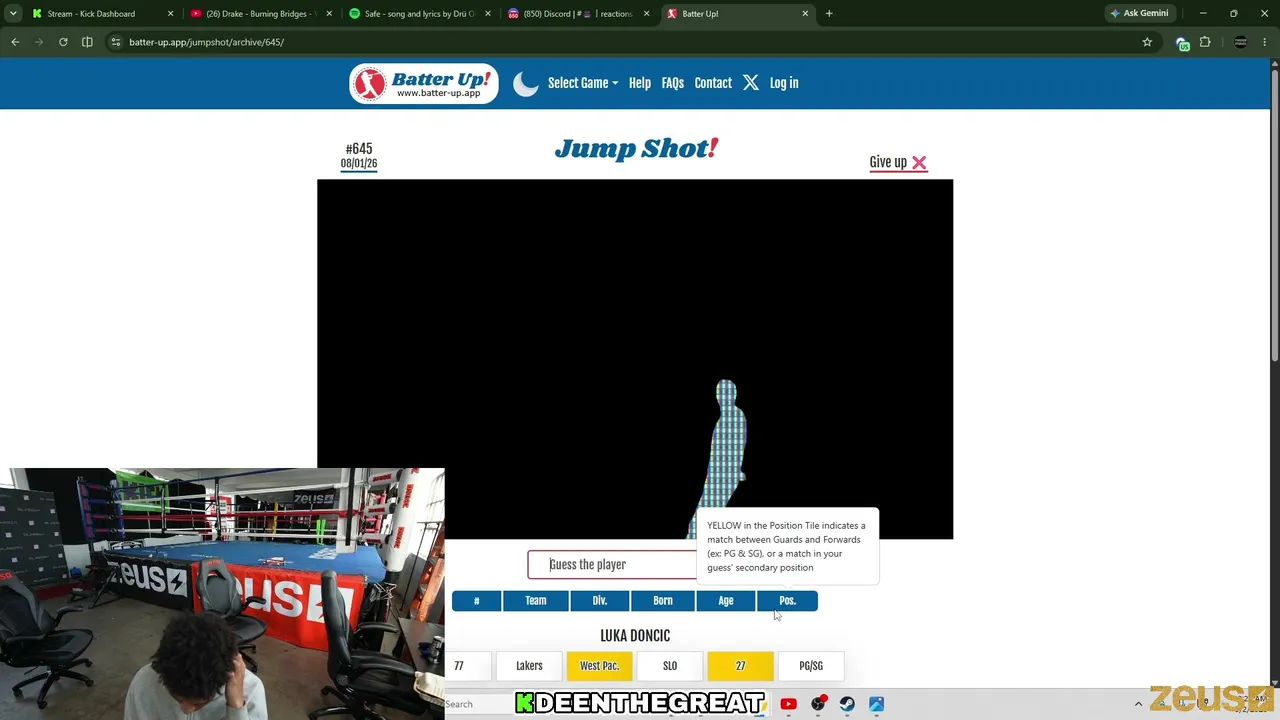
Task: Open OBS Studio from the taskbar
Action: pos(818,705)
